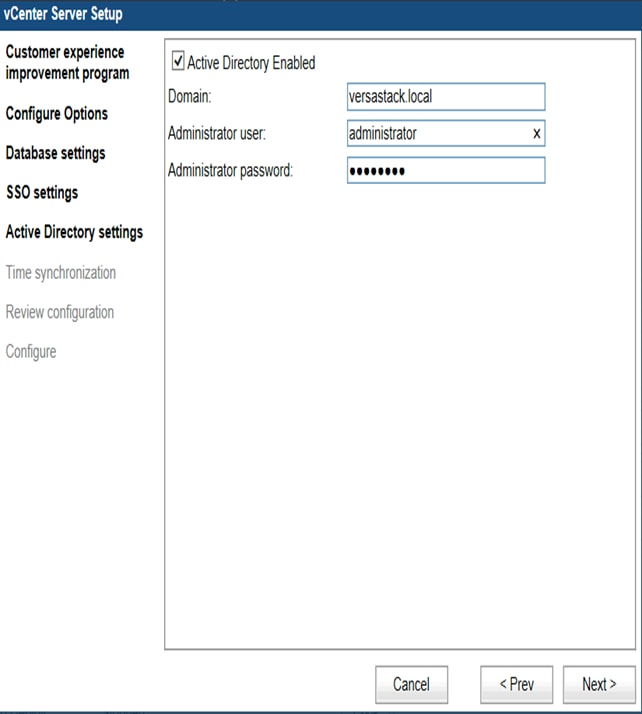Toggle the Active Directory Enabled checkbox

coord(179,62)
